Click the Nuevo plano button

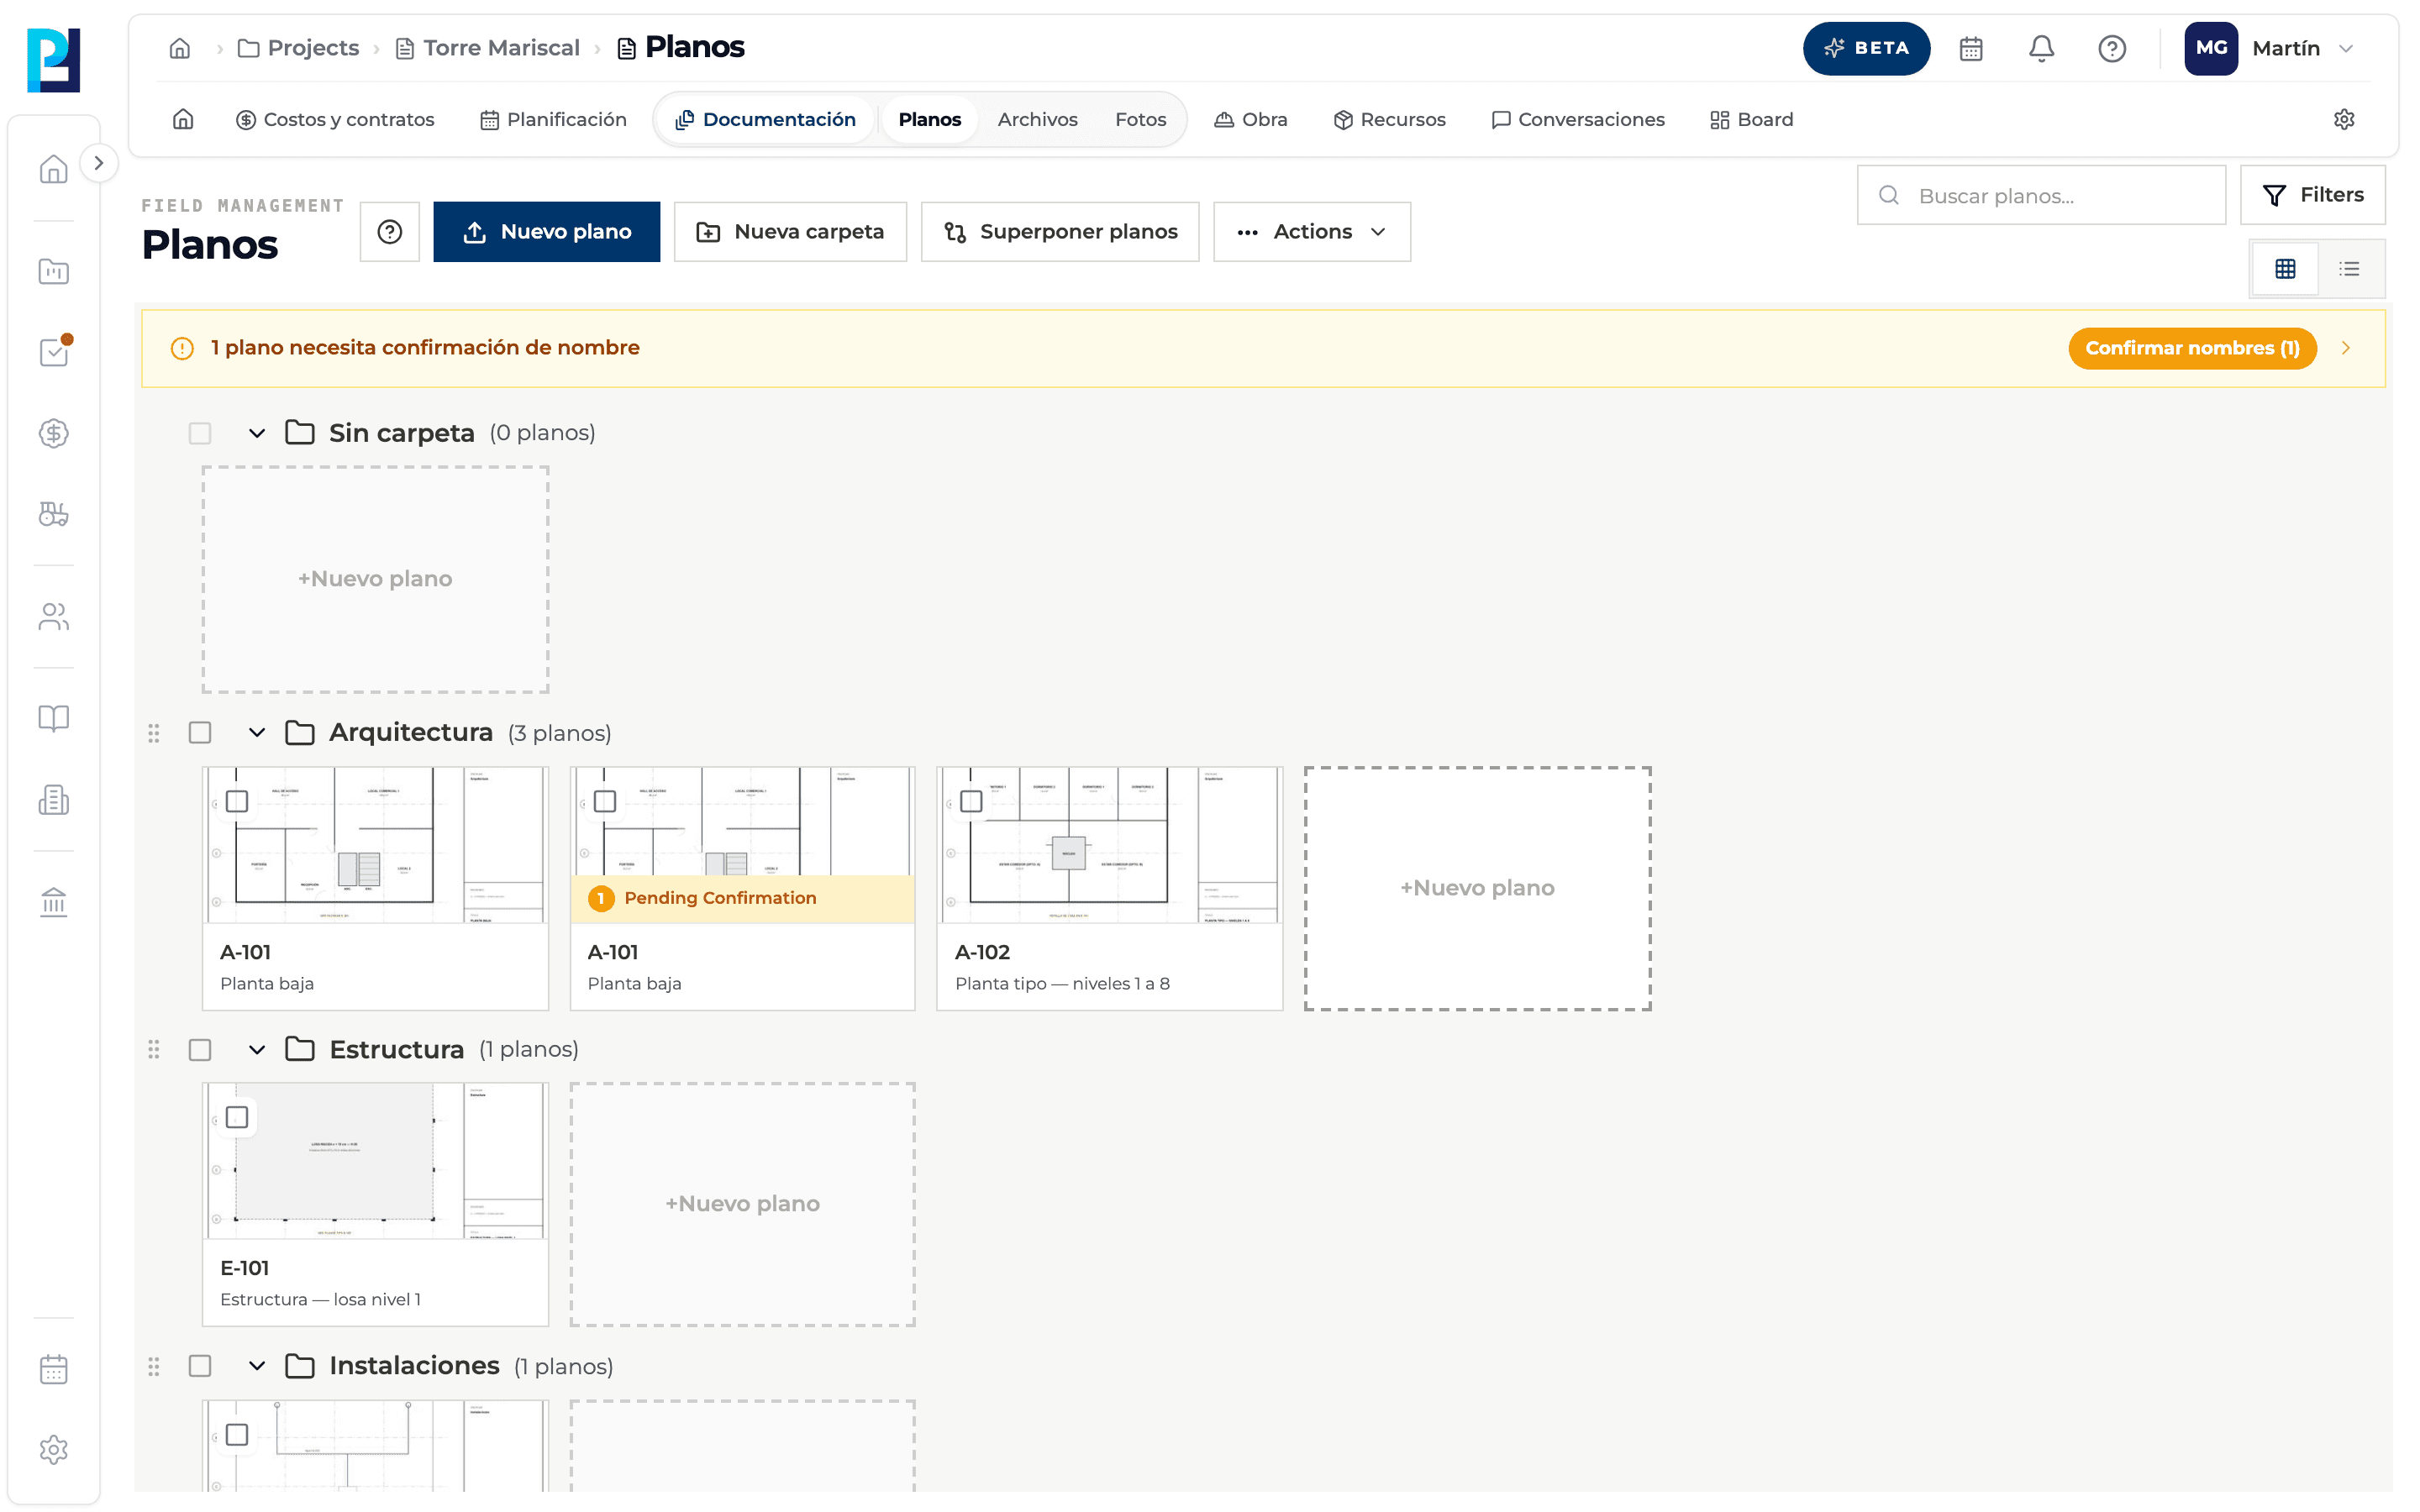tap(546, 232)
